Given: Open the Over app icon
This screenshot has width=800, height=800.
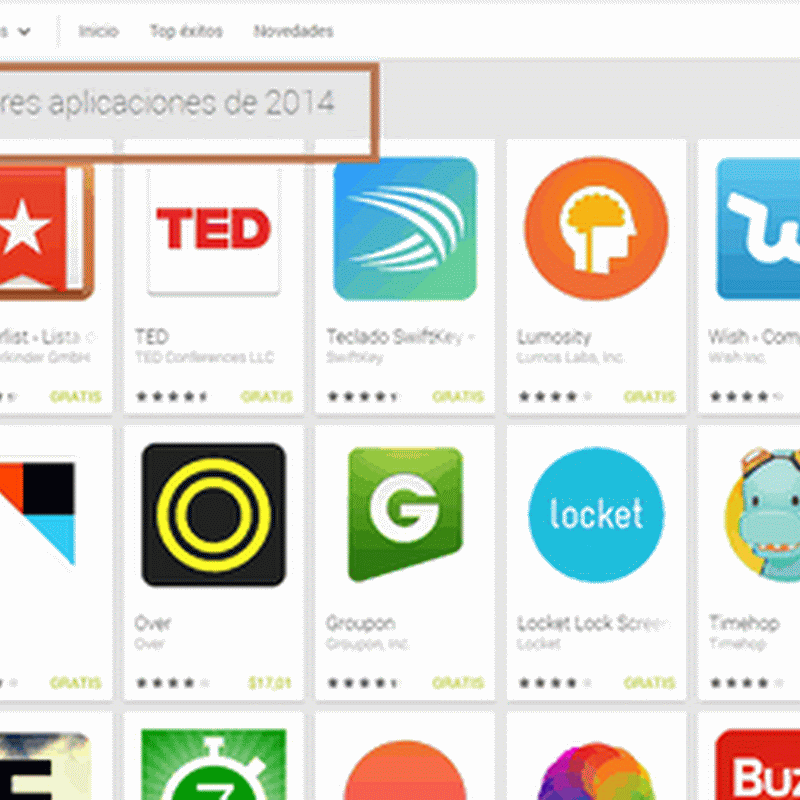Looking at the screenshot, I should coord(213,514).
